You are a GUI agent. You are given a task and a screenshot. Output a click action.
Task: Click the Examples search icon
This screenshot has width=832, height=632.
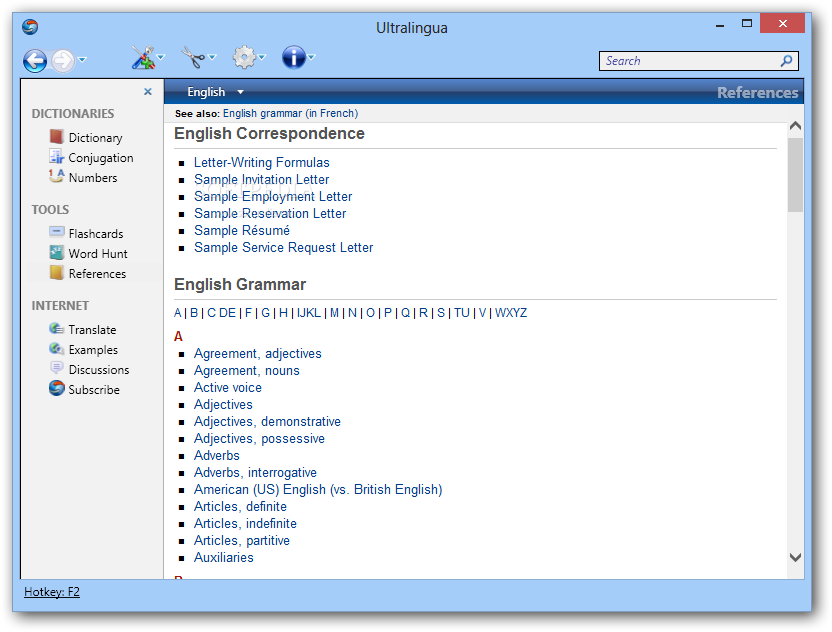coord(56,349)
